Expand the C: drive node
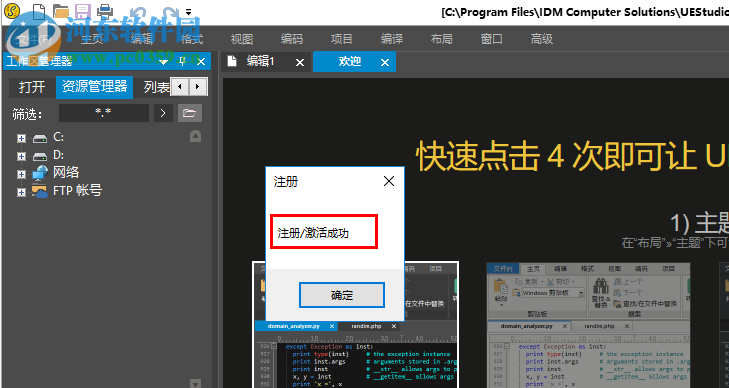Viewport: 729px width, 388px height. [21, 138]
